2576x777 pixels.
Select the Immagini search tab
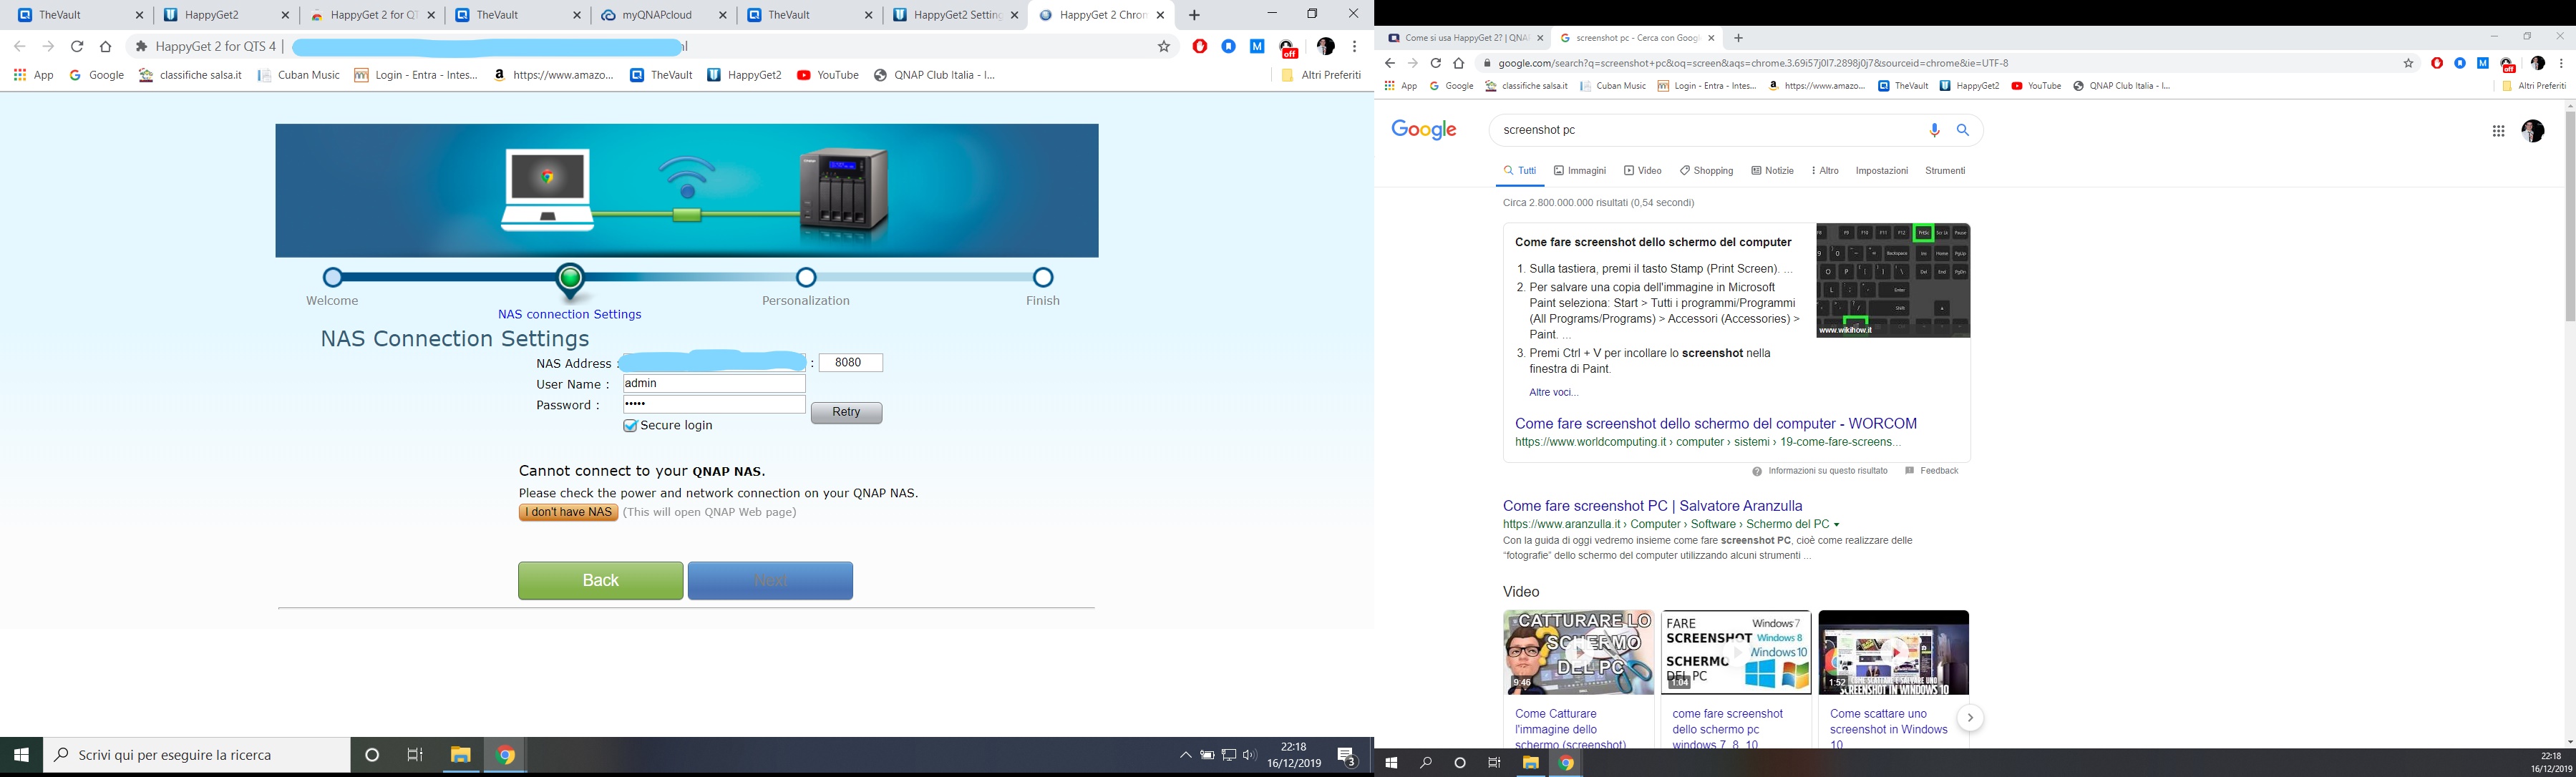point(1580,171)
